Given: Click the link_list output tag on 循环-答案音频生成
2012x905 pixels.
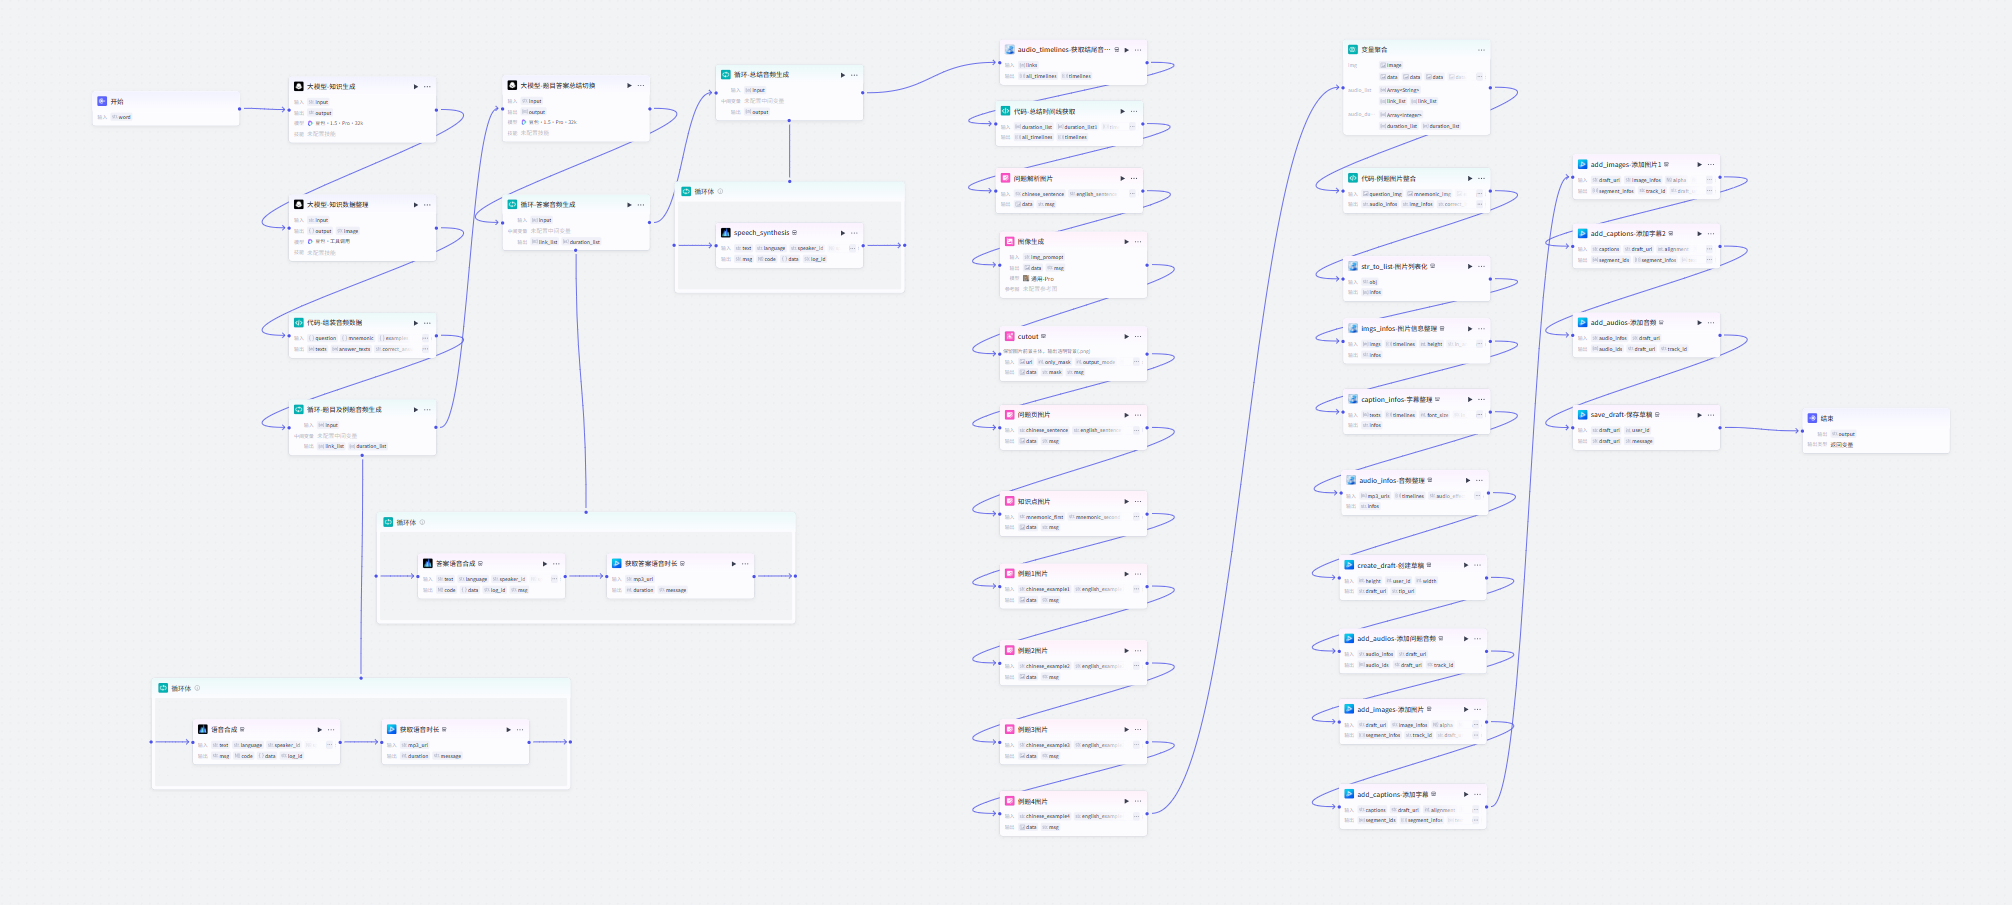Looking at the screenshot, I should (544, 242).
